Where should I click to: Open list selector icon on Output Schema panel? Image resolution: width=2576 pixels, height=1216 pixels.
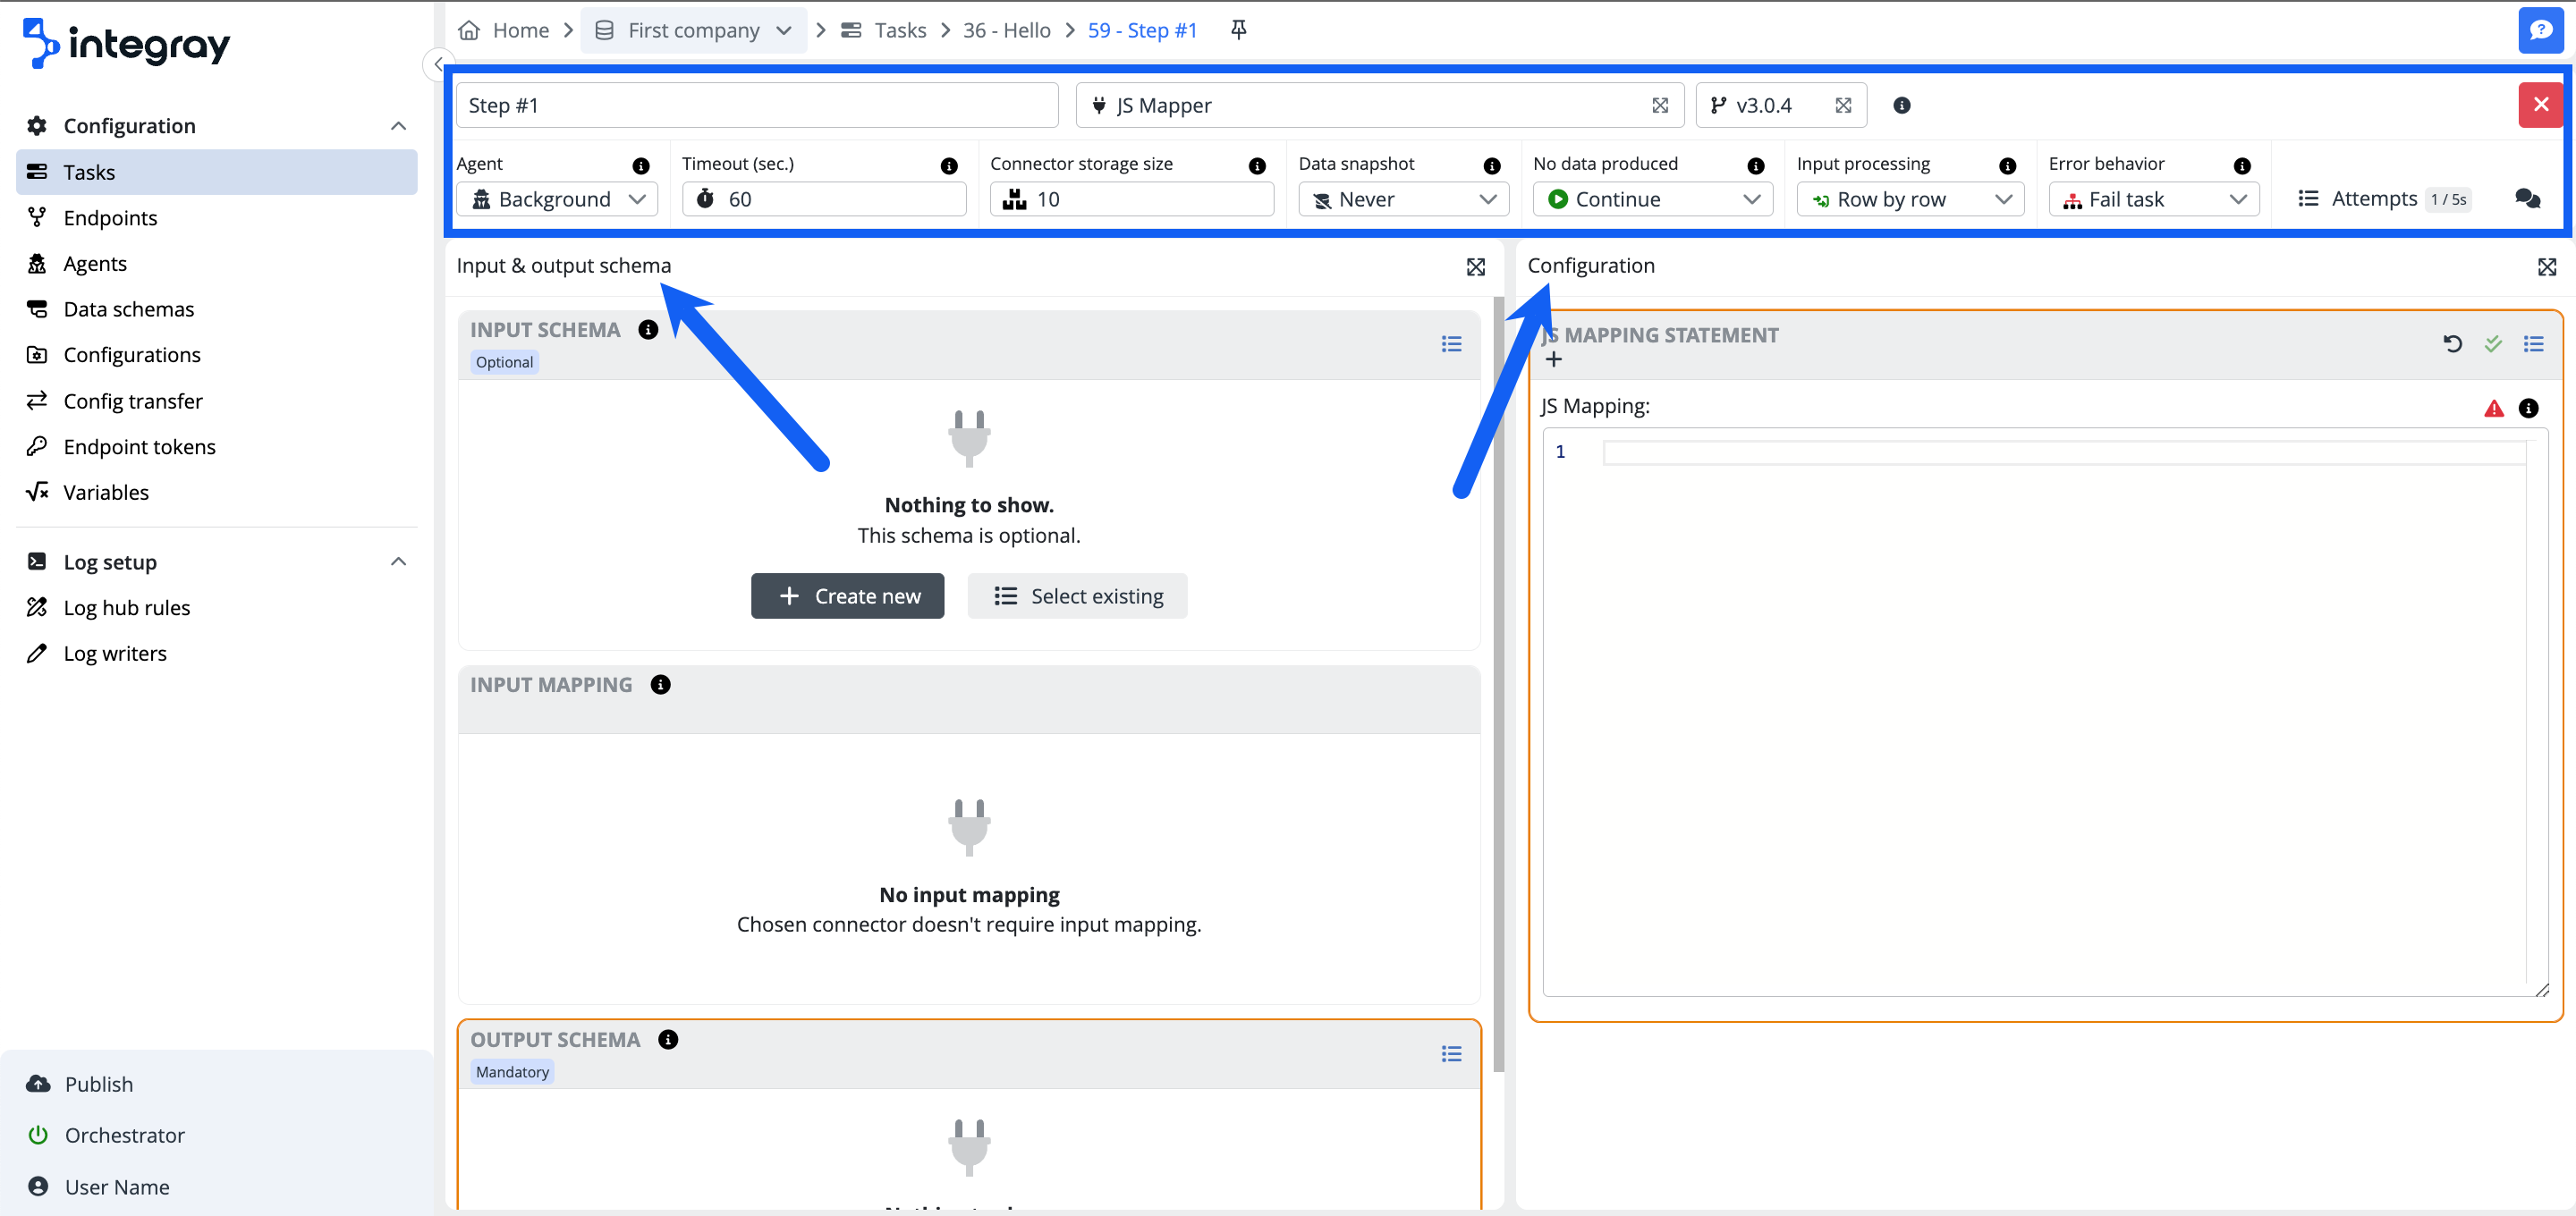point(1451,1053)
